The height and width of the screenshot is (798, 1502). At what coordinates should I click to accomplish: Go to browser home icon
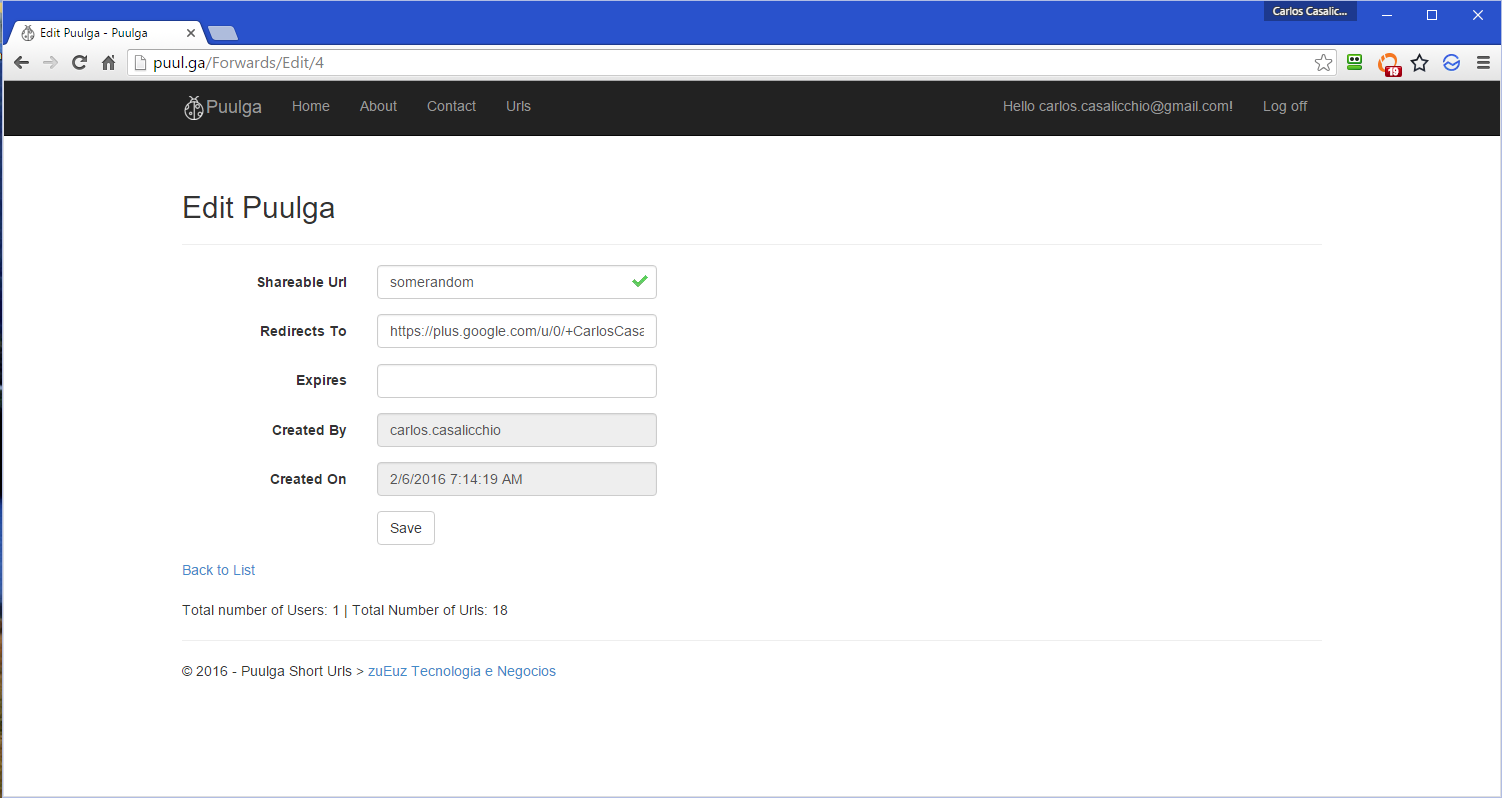109,63
